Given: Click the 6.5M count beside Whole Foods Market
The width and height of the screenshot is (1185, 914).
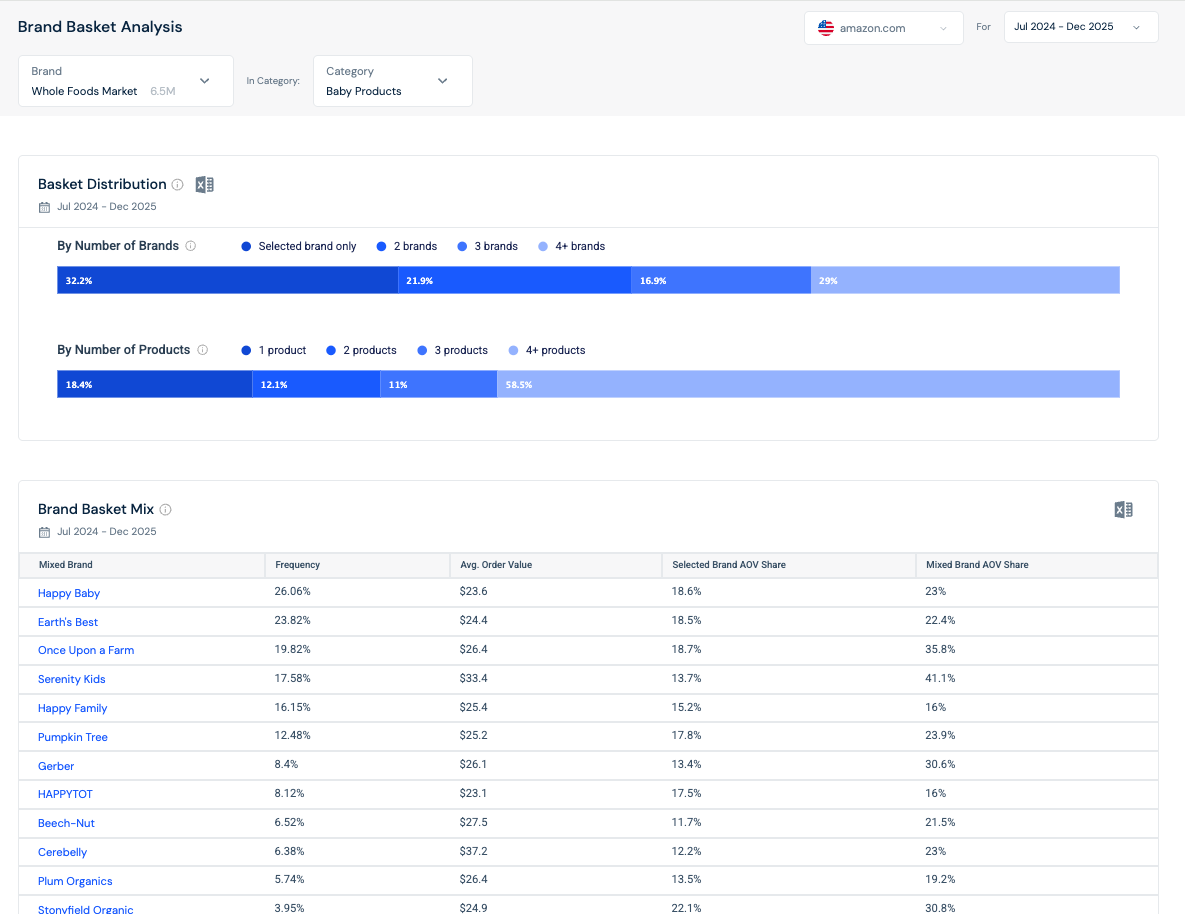Looking at the screenshot, I should 162,91.
